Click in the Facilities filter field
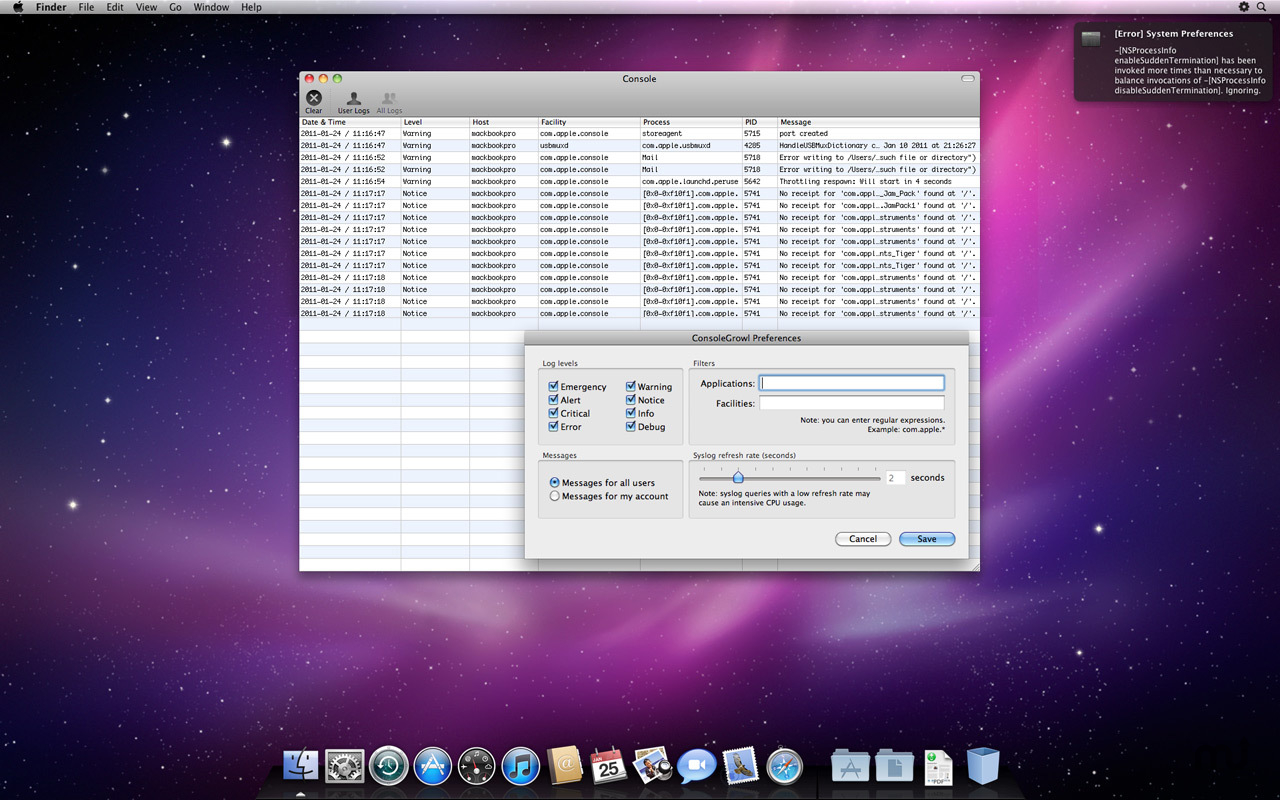1280x800 pixels. 851,403
